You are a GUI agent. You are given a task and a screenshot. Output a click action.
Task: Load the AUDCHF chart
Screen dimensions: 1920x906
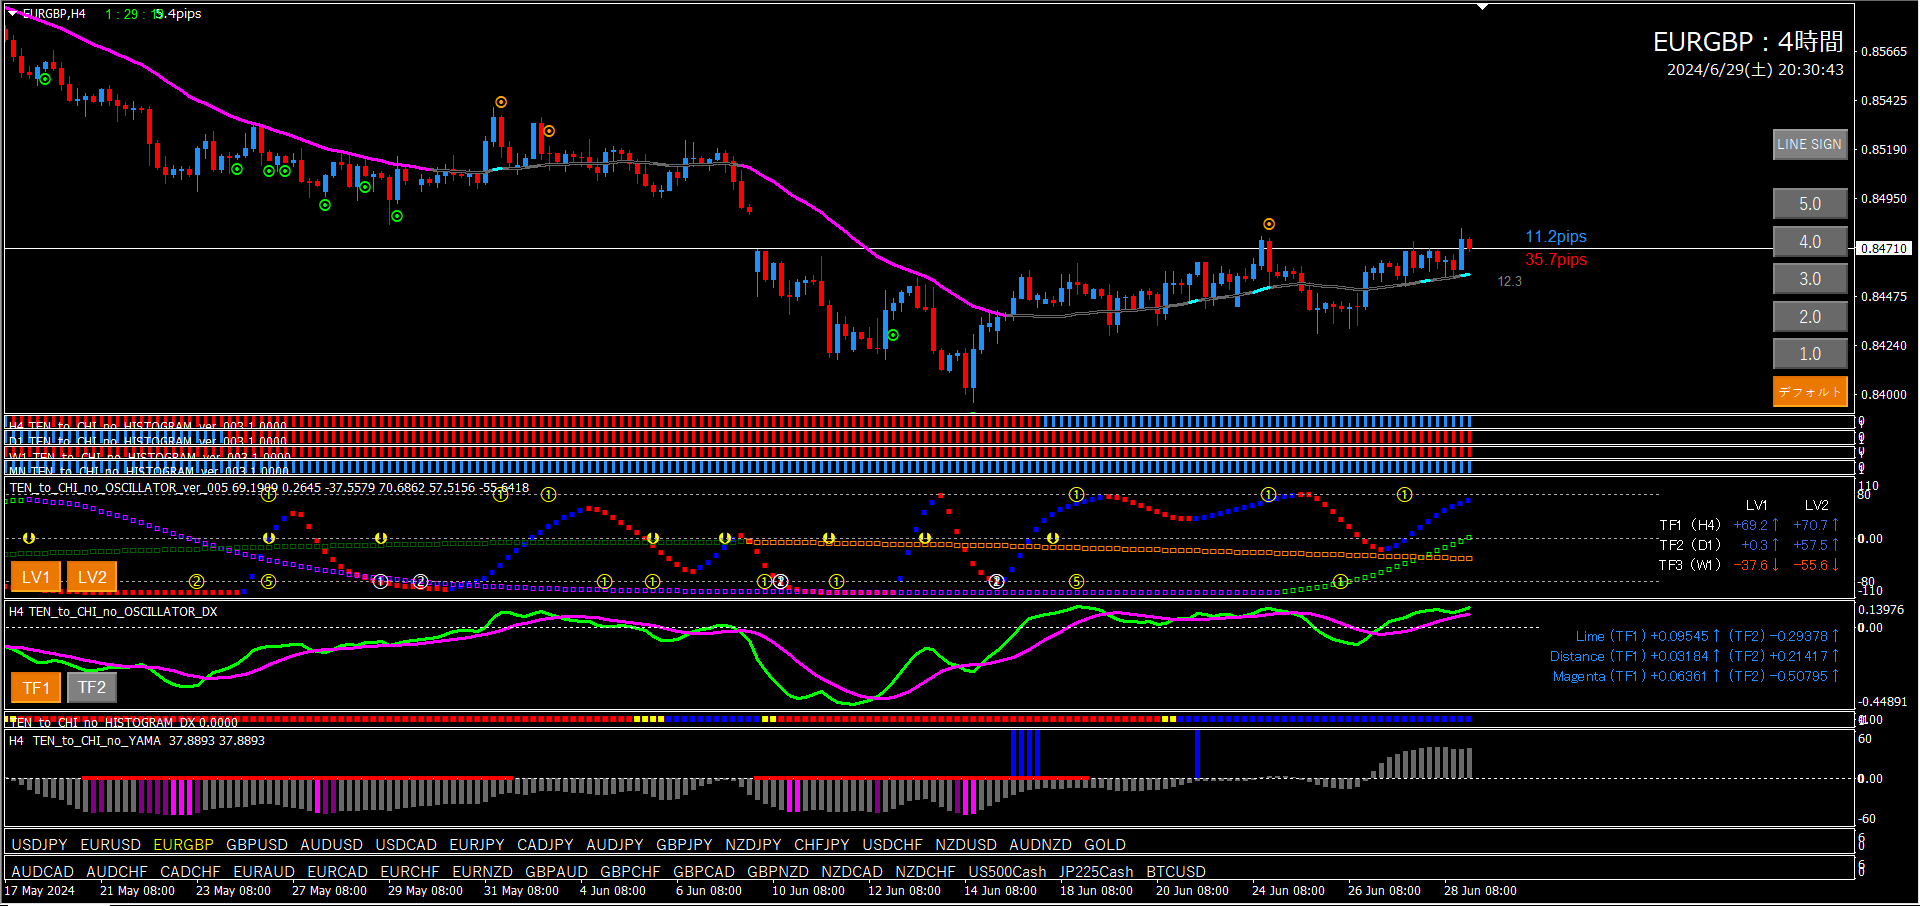tap(117, 872)
